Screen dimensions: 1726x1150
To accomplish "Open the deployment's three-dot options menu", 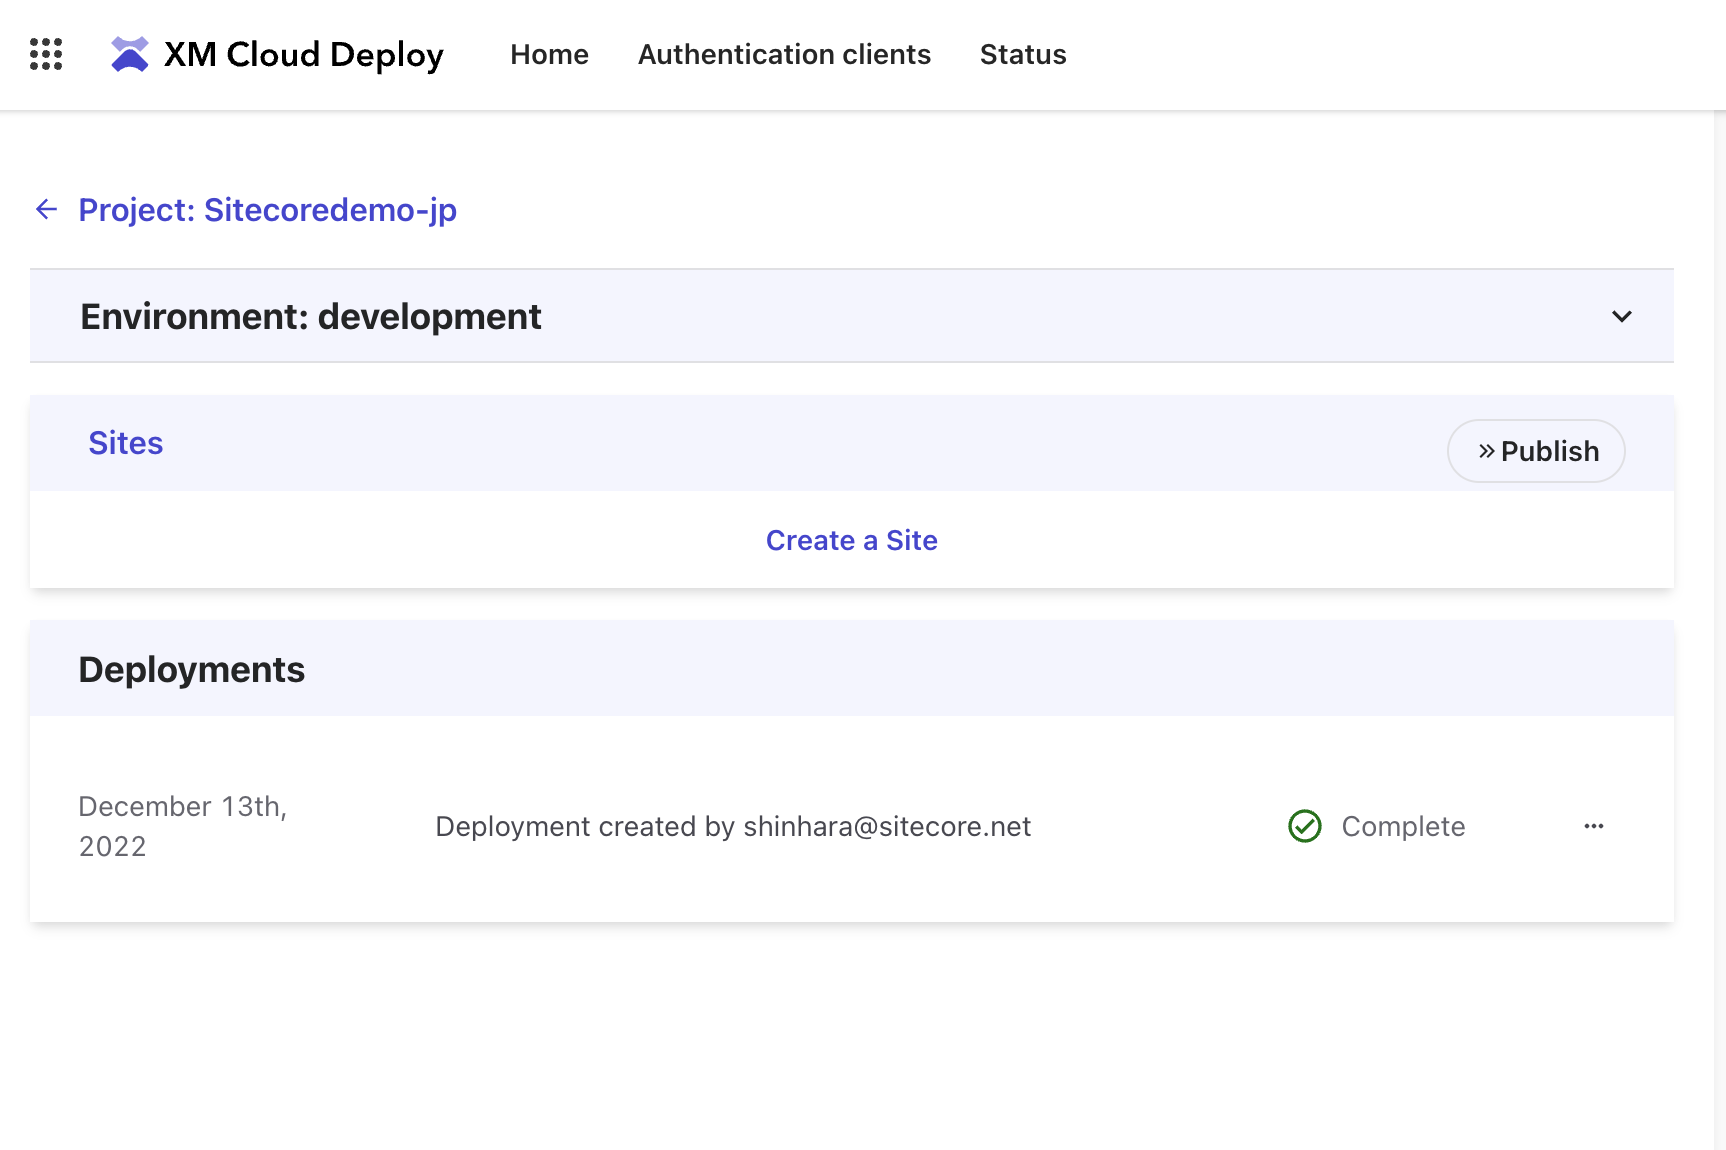I will [x=1594, y=826].
